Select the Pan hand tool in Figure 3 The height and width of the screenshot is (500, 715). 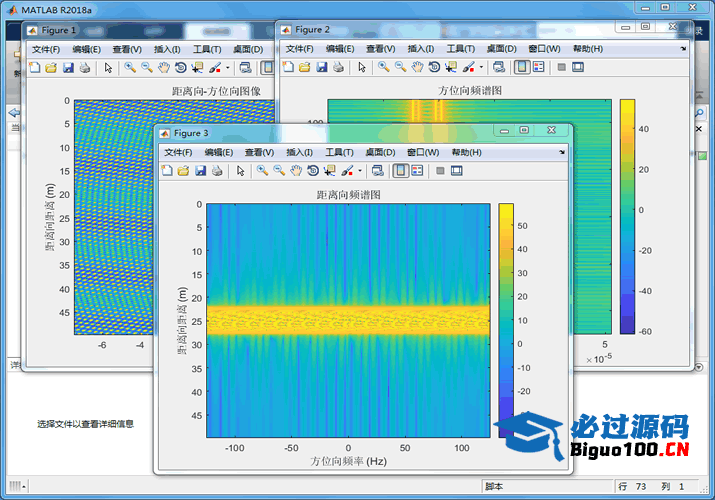click(x=296, y=171)
